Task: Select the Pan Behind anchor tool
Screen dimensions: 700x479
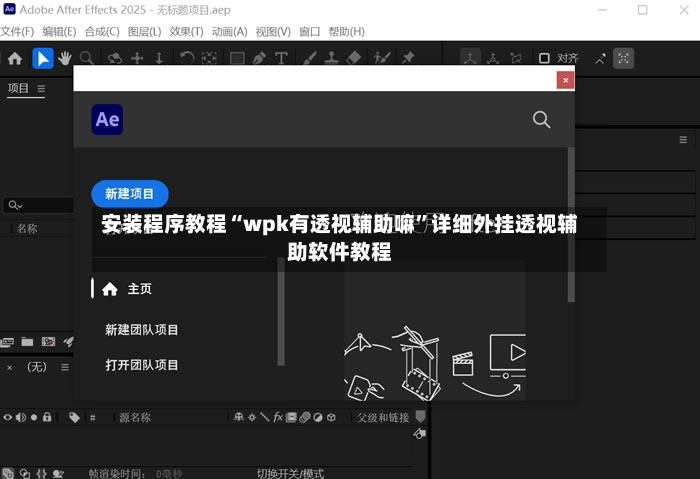Action: coord(209,58)
